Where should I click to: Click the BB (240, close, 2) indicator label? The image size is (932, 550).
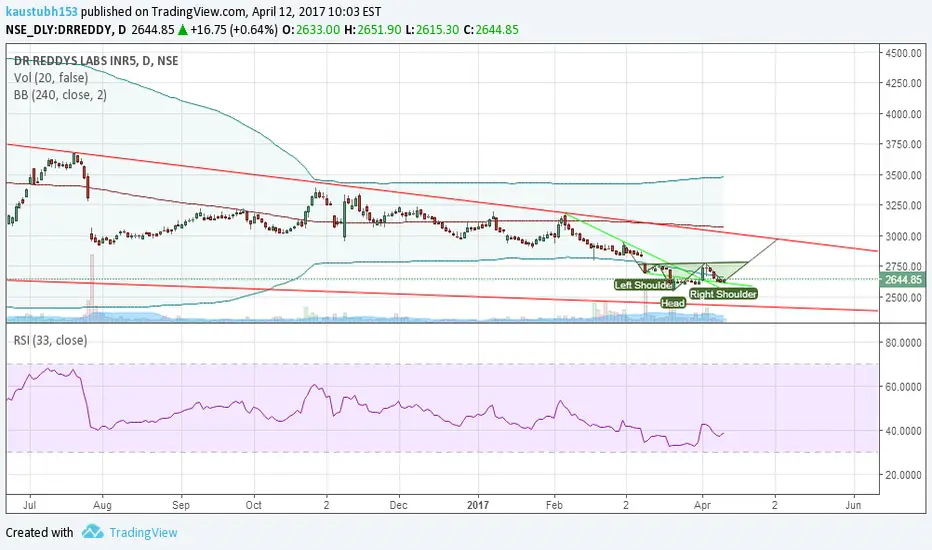60,95
